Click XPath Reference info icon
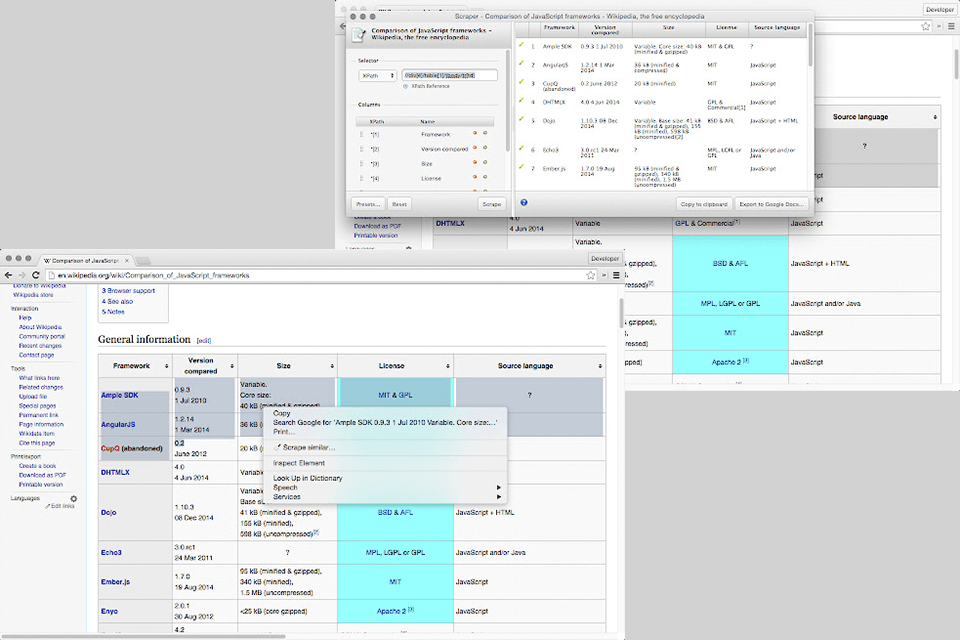 point(405,86)
